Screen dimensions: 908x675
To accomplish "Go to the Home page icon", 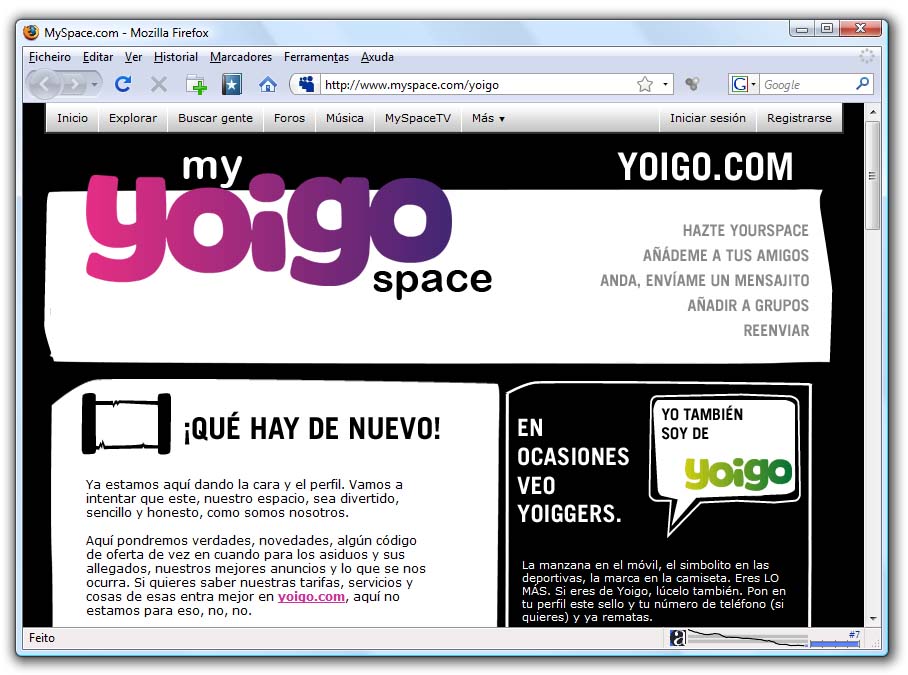I will tap(268, 85).
